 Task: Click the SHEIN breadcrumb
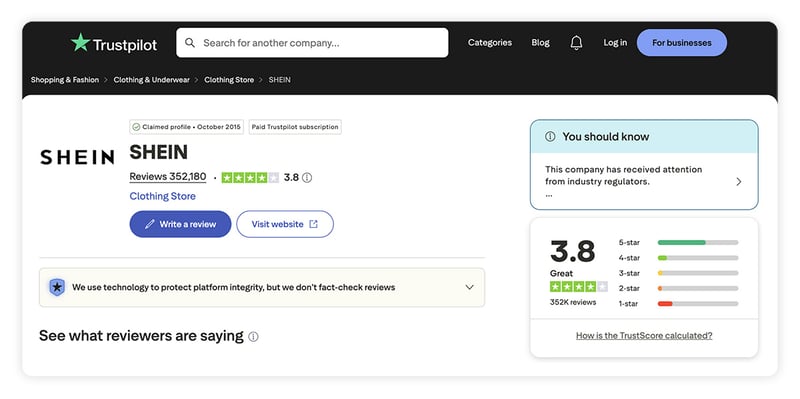pos(280,80)
